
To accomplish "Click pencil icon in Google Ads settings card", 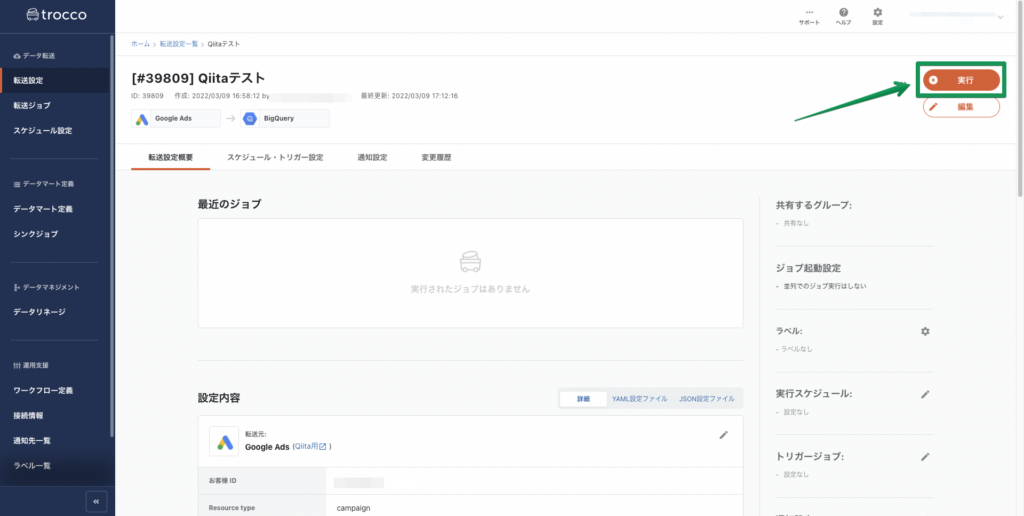I will coord(724,435).
